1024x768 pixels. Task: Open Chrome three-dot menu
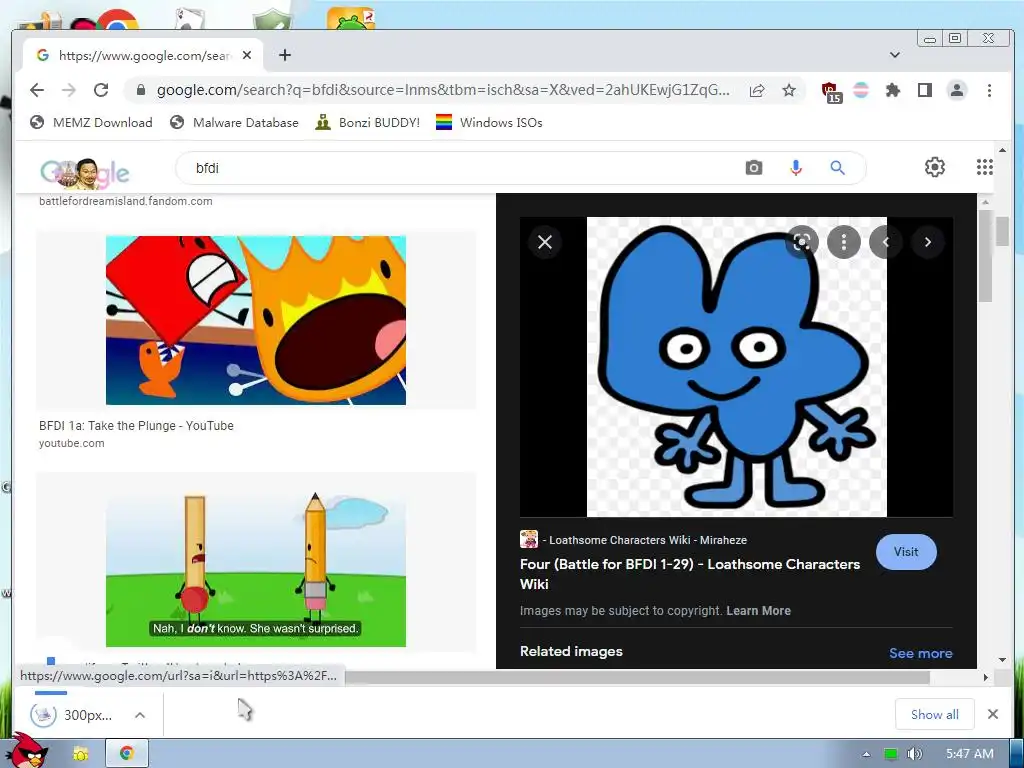(x=989, y=90)
